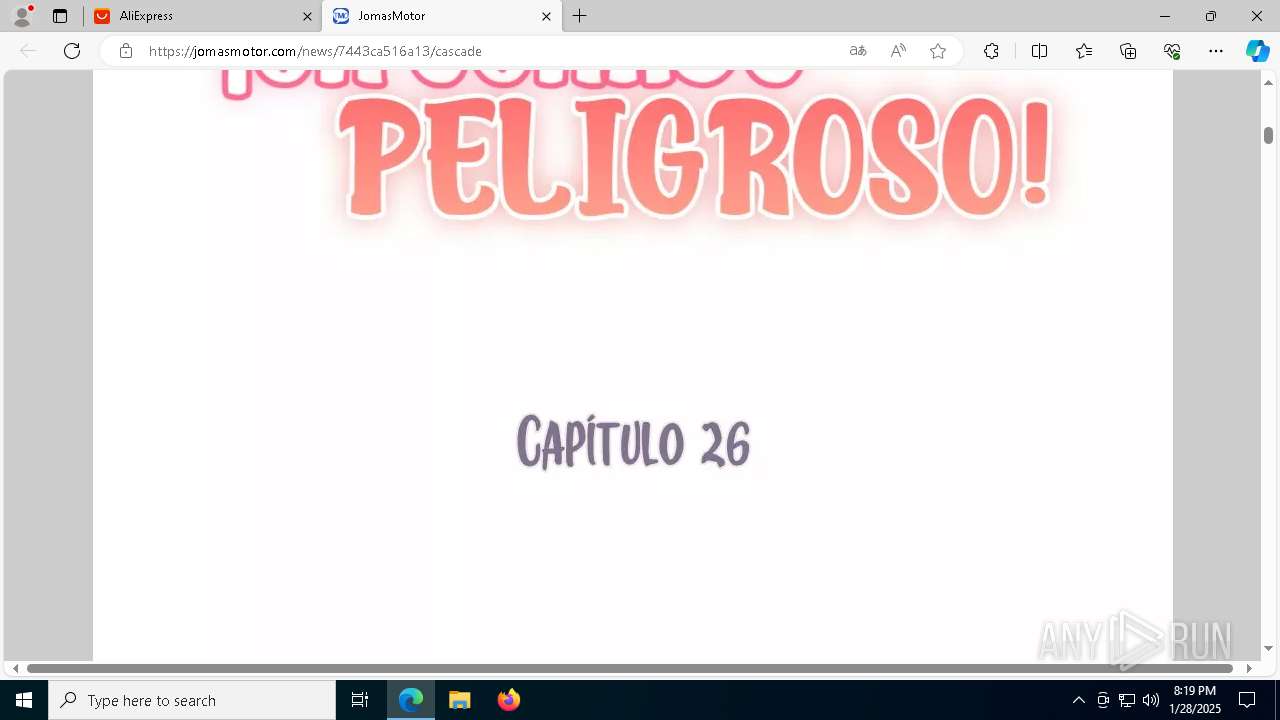Open a new tab with plus button
Image resolution: width=1280 pixels, height=720 pixels.
[x=580, y=16]
